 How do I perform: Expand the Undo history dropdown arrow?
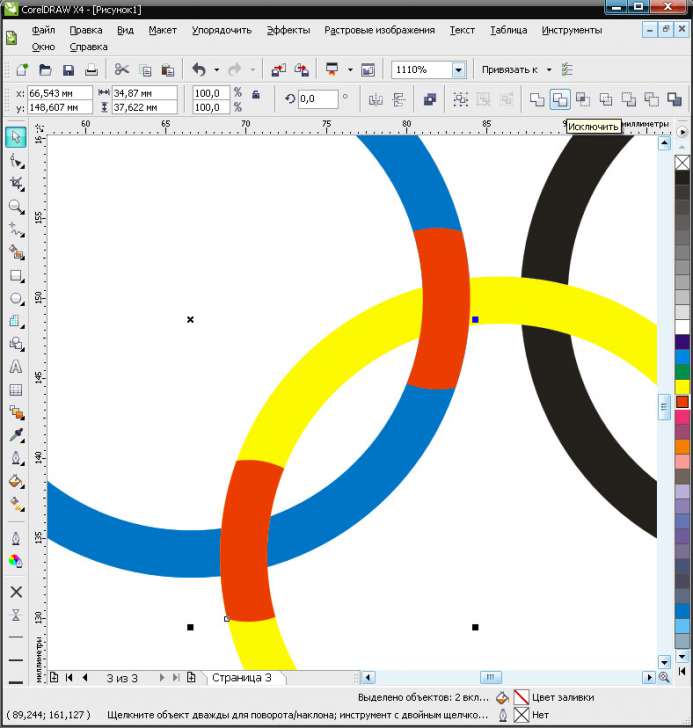[217, 70]
